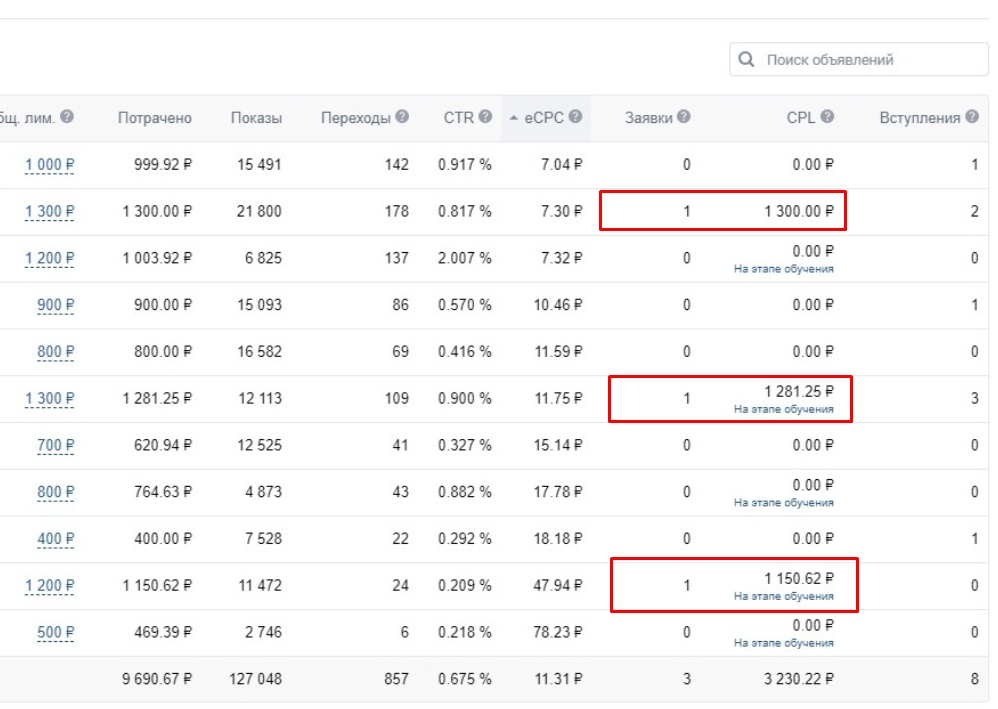Sort table by Потрачено column

tap(155, 118)
